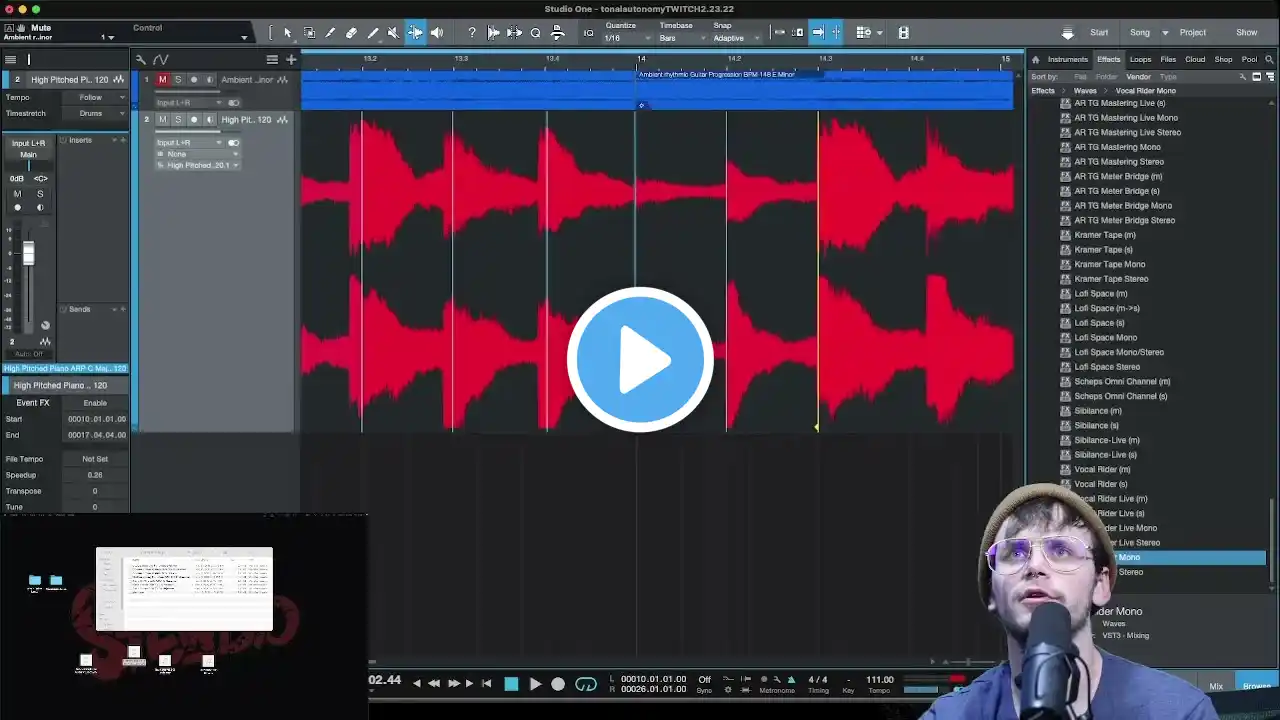Screen dimensions: 1280x720
Task: Select Scheps Omni Channel (m) effect
Action: (1122, 382)
